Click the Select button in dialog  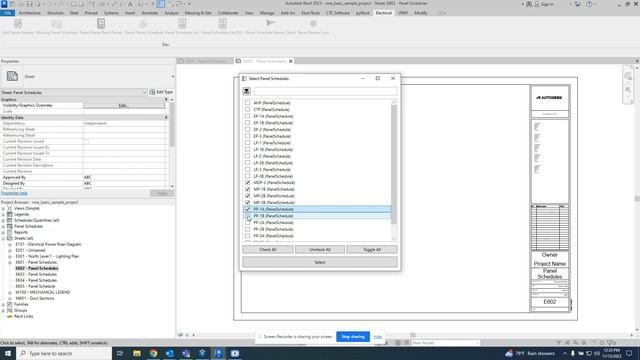click(x=320, y=262)
